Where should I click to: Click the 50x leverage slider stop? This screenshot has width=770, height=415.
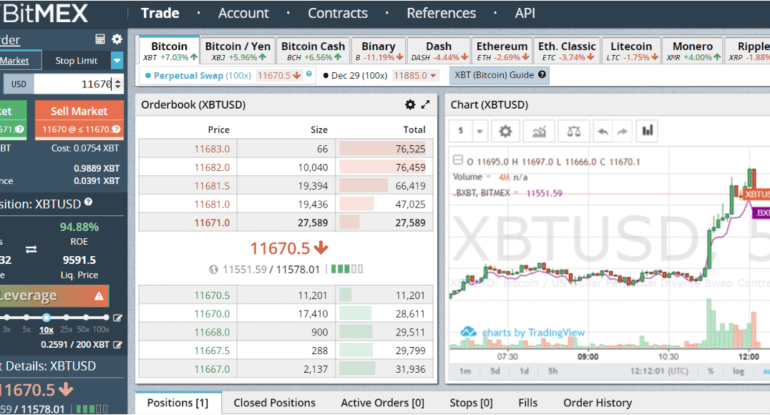[x=86, y=317]
